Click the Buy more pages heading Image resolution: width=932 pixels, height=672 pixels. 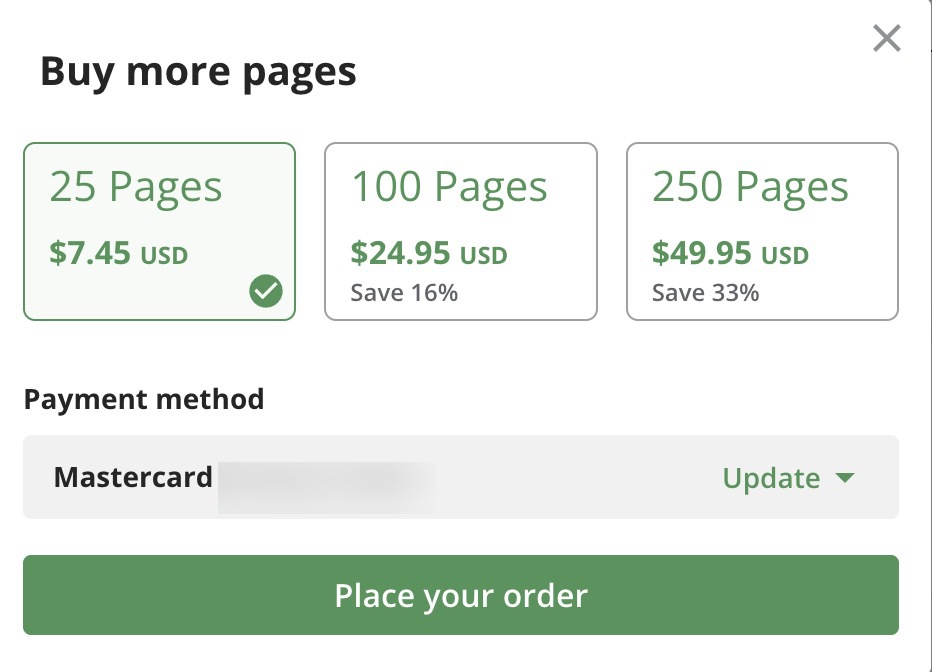tap(198, 73)
